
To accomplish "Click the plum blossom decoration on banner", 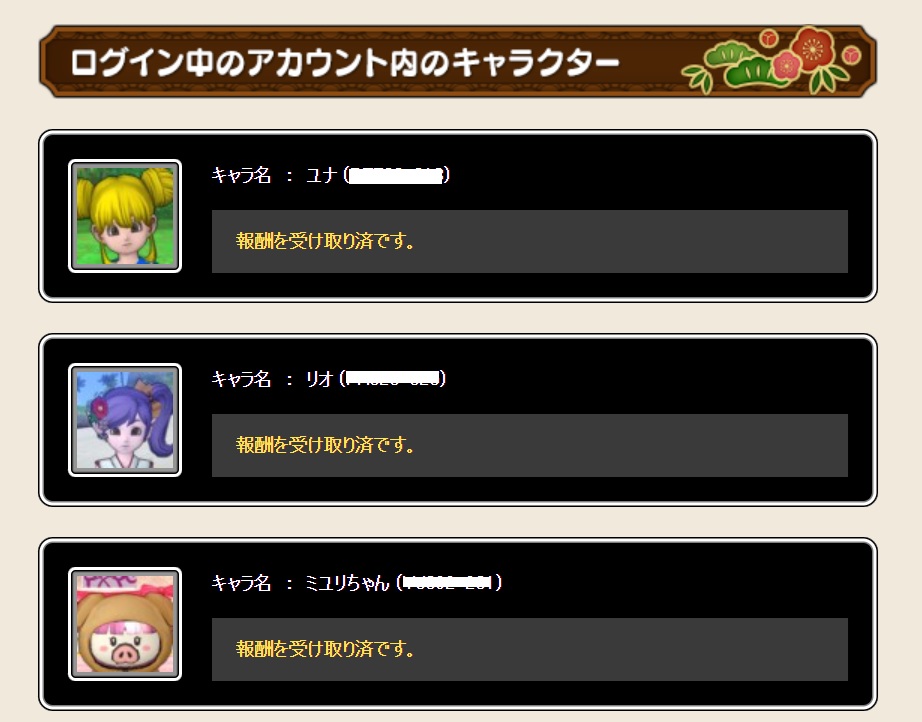I will [813, 49].
